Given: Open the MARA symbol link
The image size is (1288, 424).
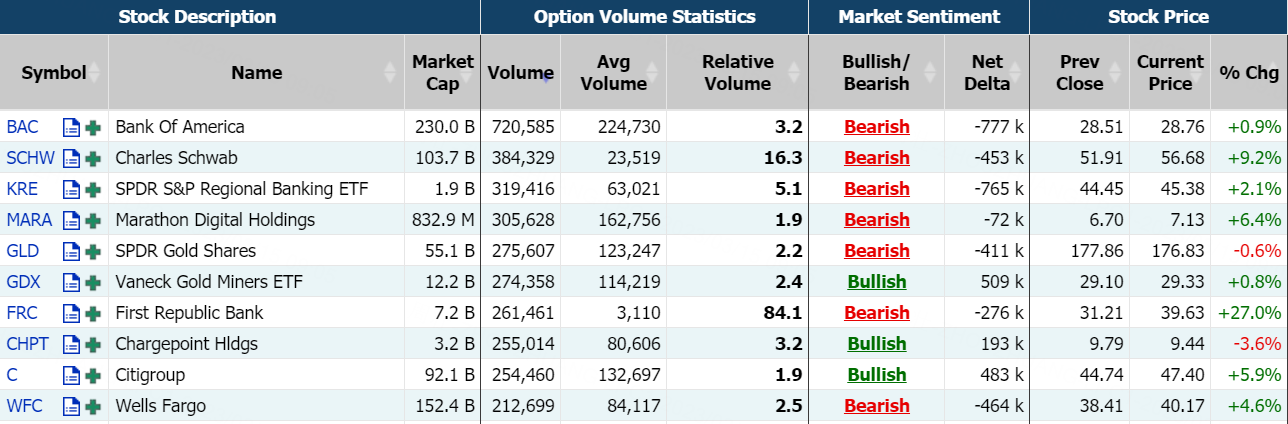Looking at the screenshot, I should pos(29,220).
